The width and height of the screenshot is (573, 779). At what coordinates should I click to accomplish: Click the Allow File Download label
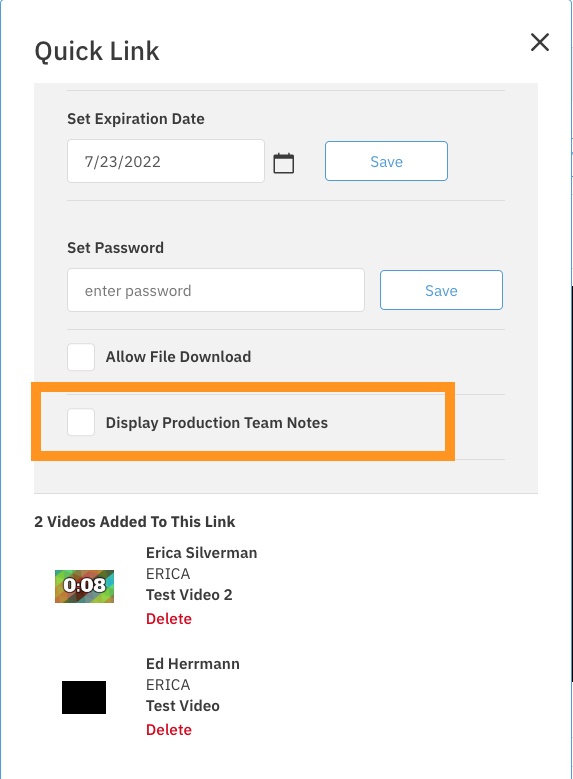click(x=178, y=357)
